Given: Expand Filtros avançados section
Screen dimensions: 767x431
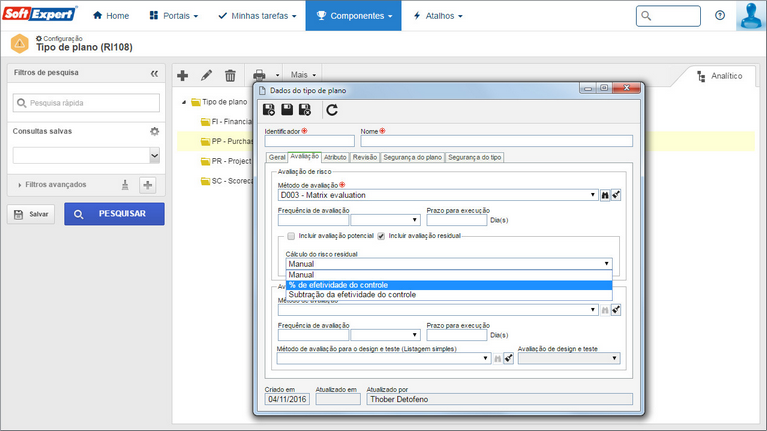Looking at the screenshot, I should (x=51, y=185).
